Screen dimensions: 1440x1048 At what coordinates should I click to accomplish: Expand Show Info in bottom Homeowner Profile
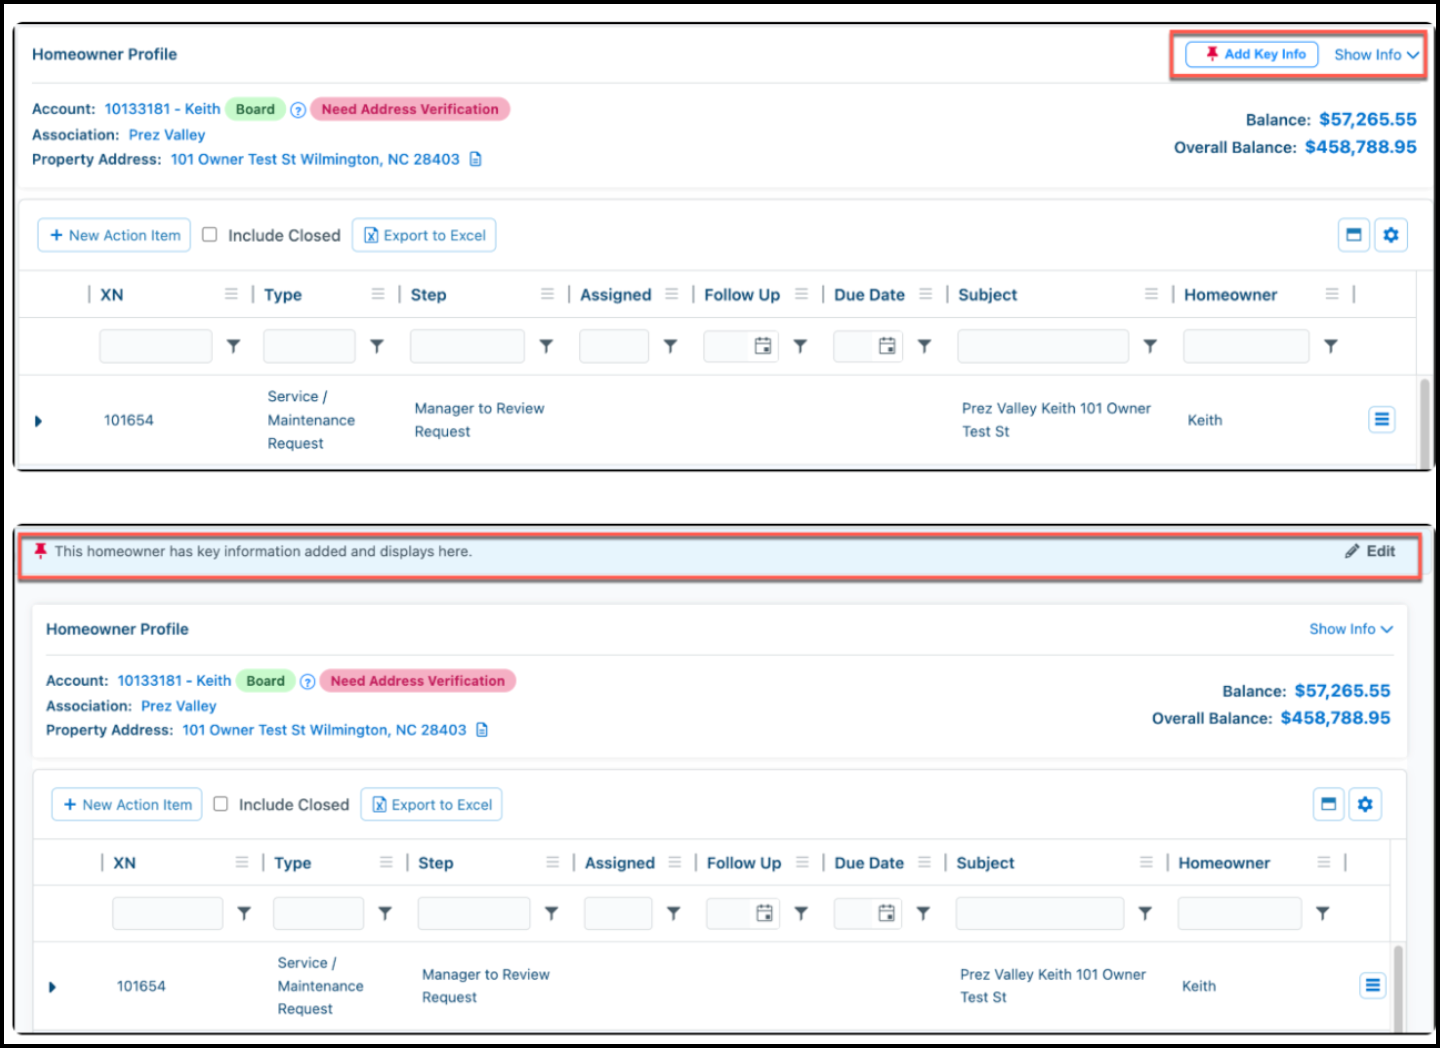[x=1351, y=629]
